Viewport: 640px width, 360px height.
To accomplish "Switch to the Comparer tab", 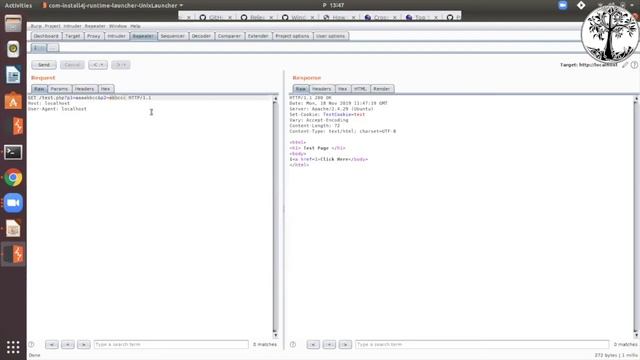I will 229,36.
